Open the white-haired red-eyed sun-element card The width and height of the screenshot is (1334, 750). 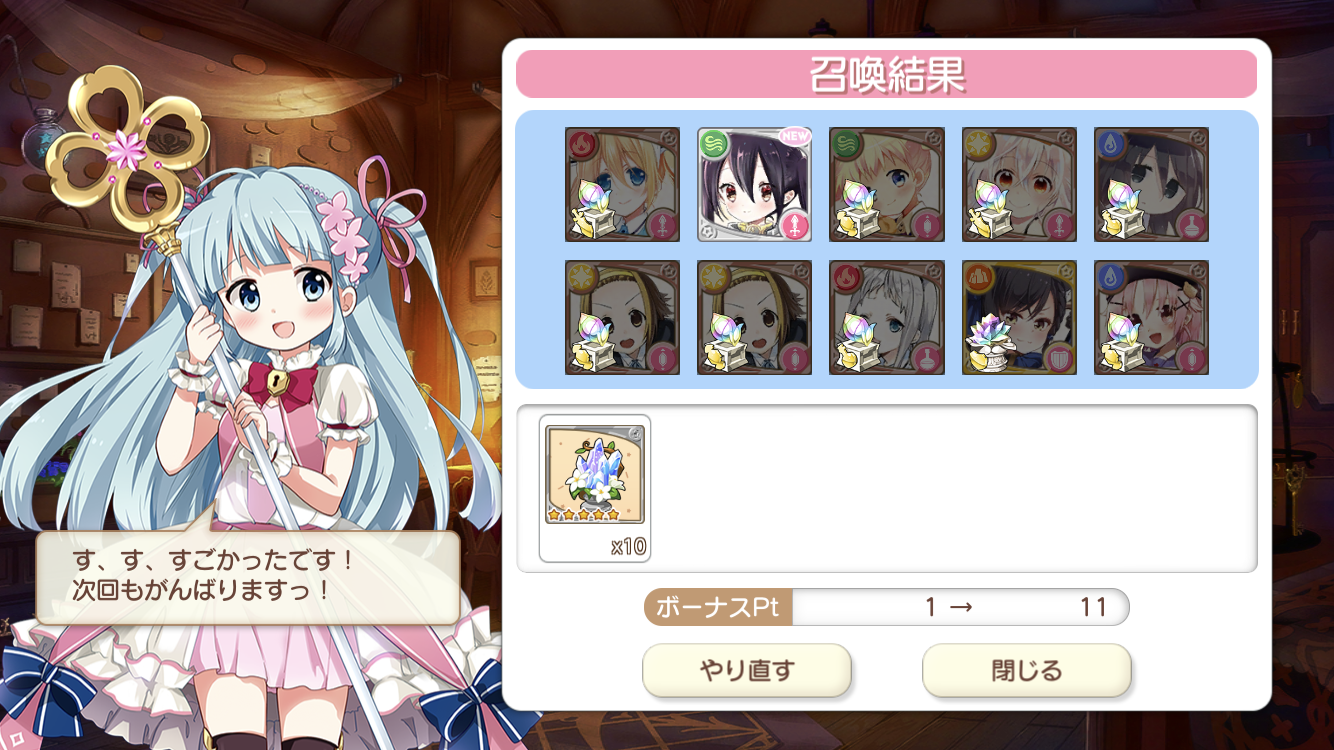pyautogui.click(x=1019, y=184)
